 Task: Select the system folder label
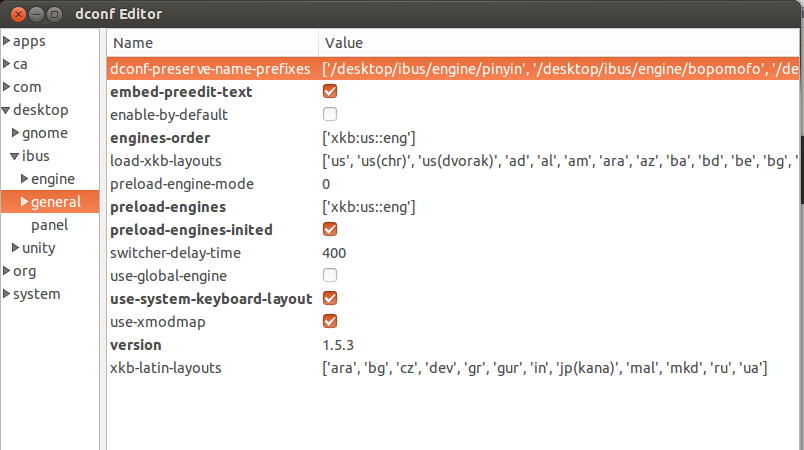click(36, 294)
